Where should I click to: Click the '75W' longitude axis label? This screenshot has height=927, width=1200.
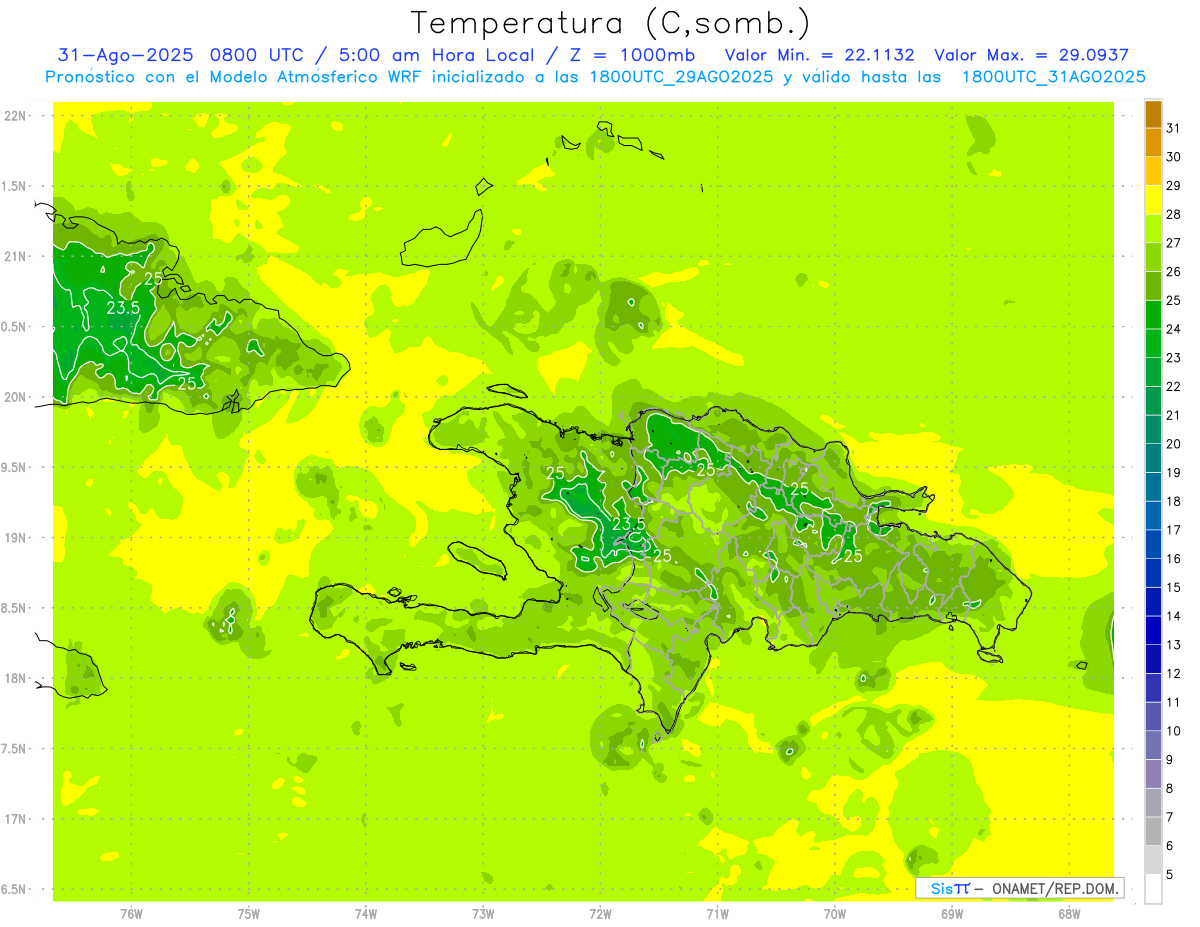click(249, 914)
